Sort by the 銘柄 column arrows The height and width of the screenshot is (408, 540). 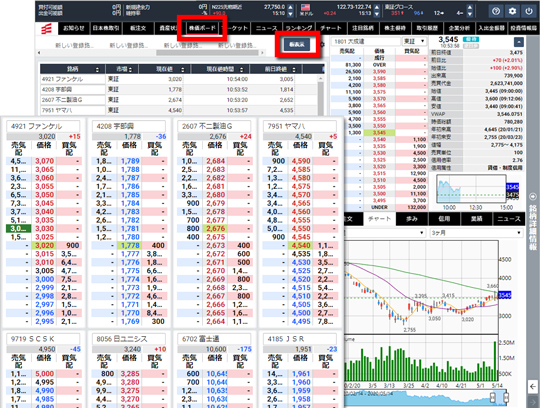97,70
